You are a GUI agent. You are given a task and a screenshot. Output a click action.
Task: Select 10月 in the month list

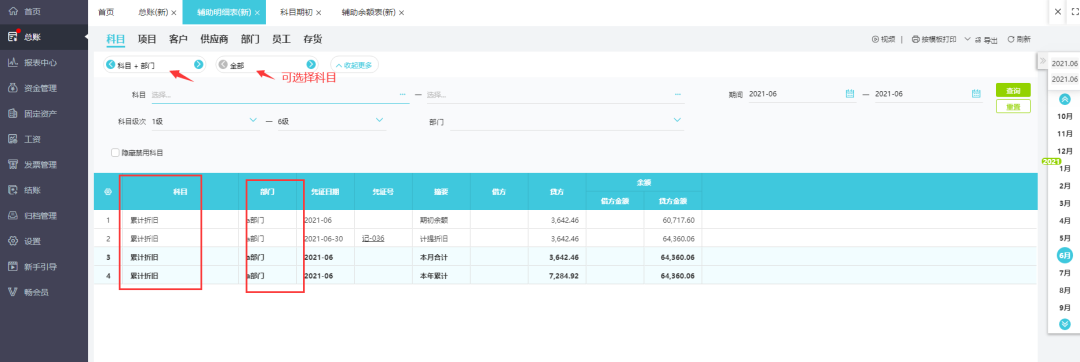pos(1065,116)
